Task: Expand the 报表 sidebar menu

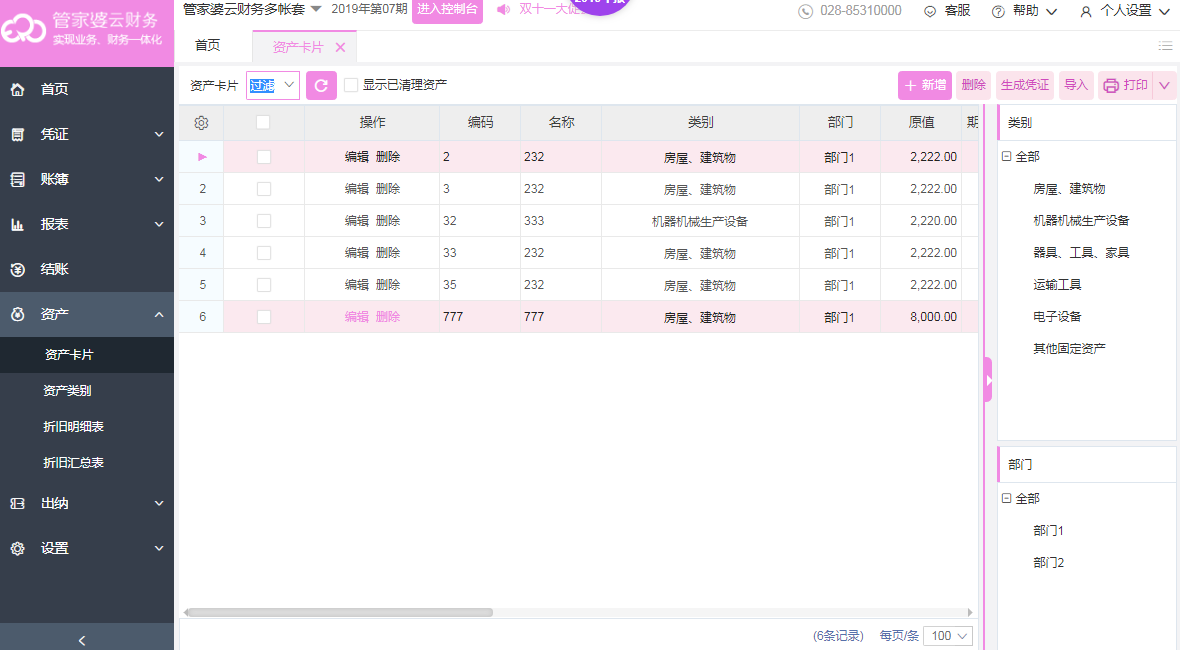Action: tap(159, 224)
